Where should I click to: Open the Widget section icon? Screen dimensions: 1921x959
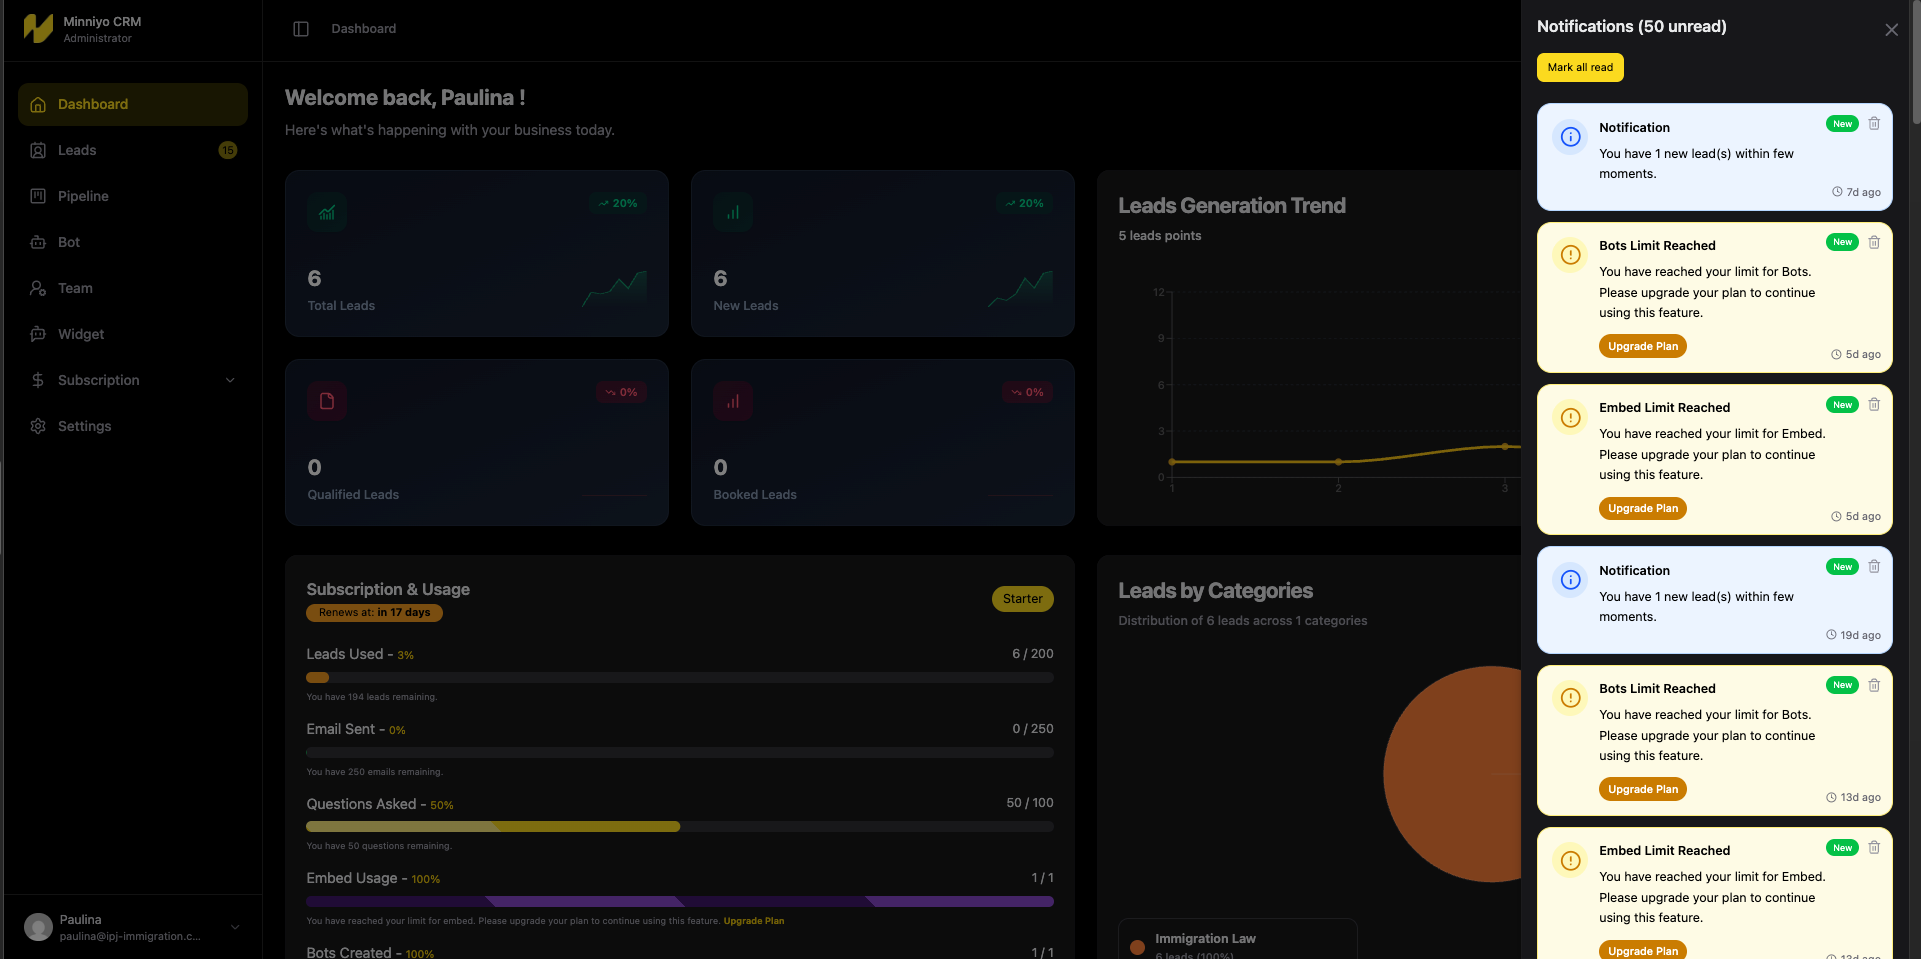point(38,334)
